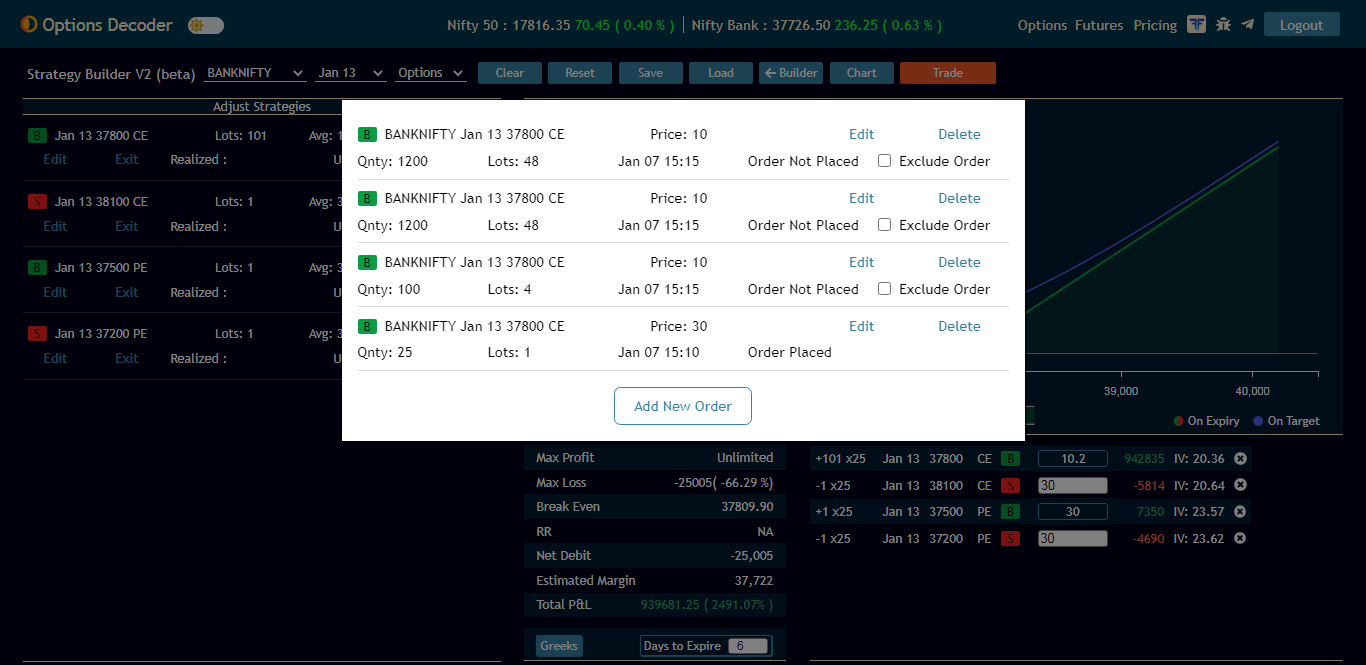The image size is (1366, 665).
Task: Open the Chart view
Action: click(x=862, y=73)
